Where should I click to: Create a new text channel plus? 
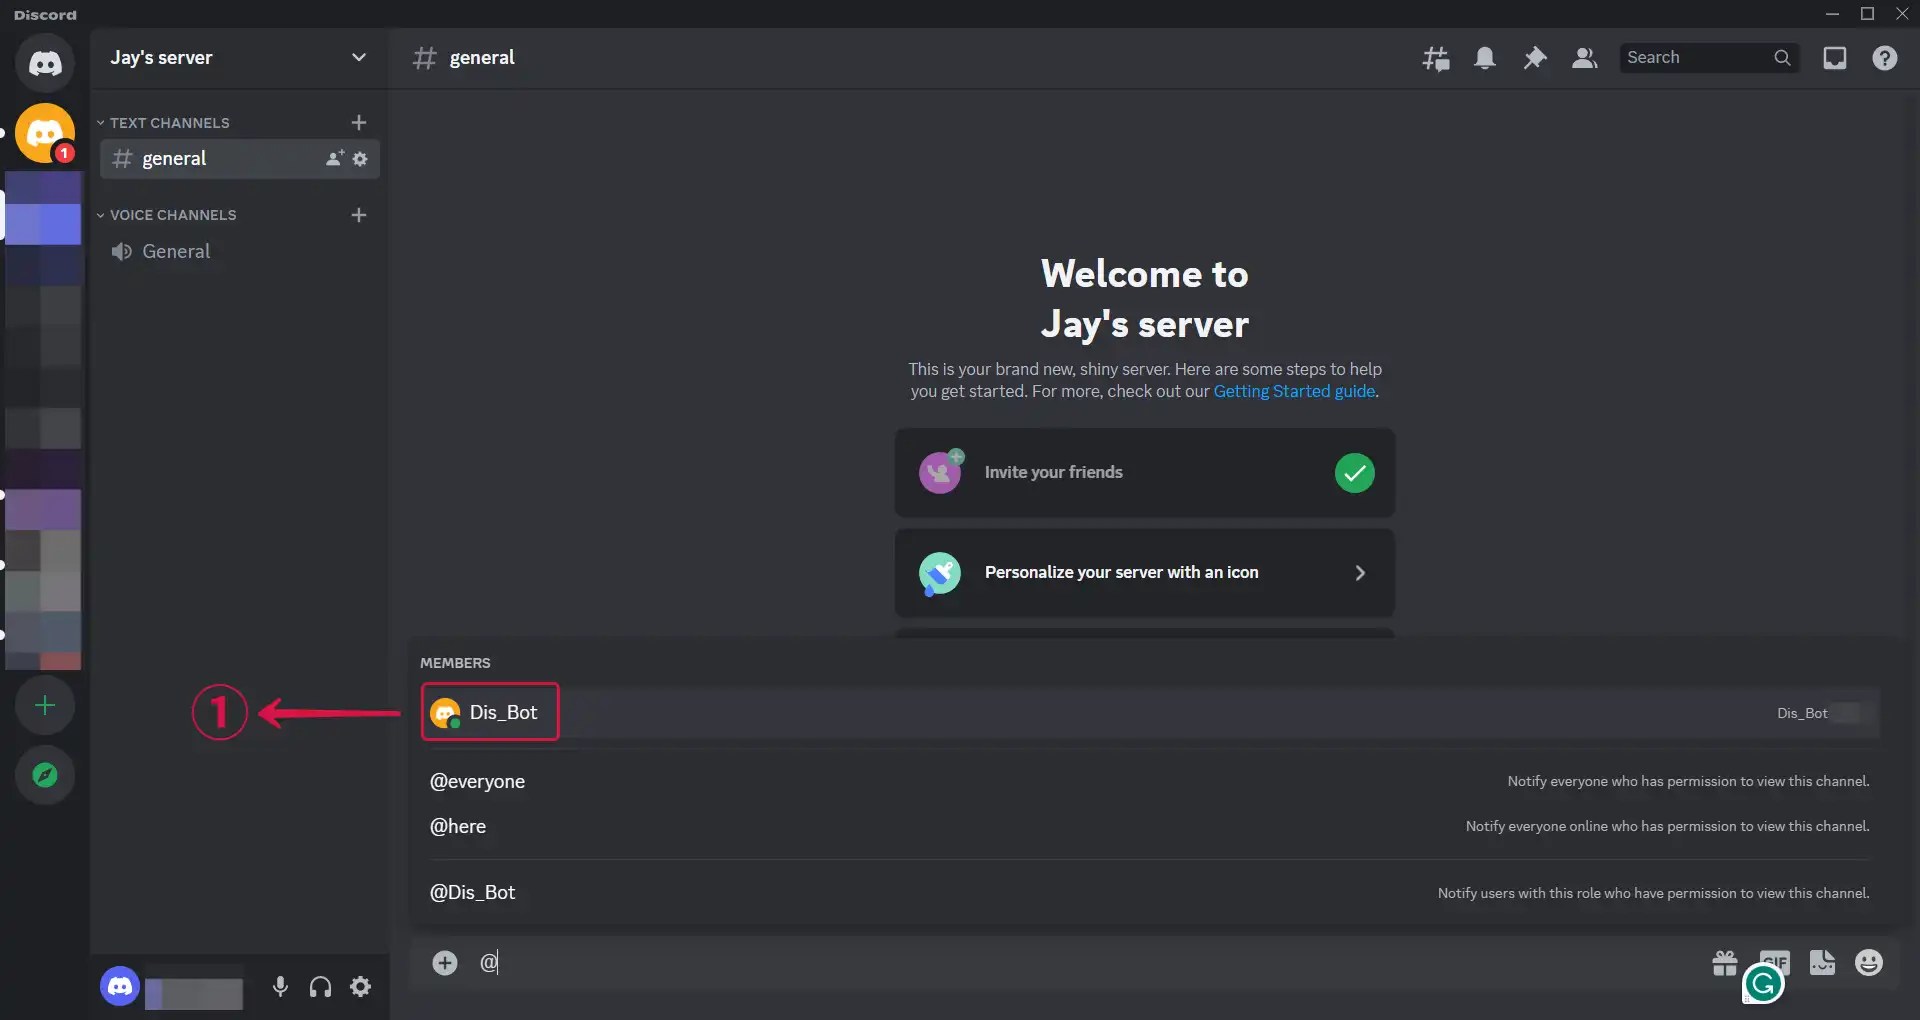point(359,122)
